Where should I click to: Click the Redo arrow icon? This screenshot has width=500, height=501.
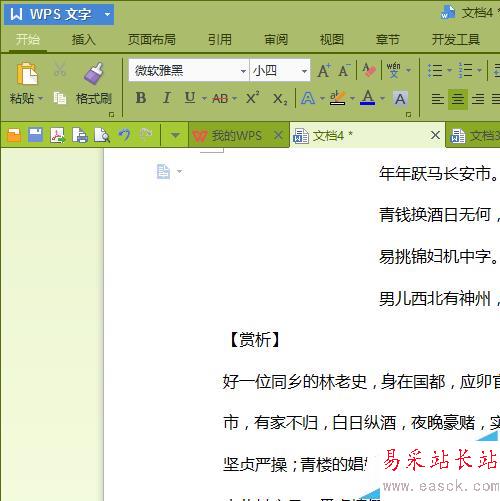coord(146,134)
